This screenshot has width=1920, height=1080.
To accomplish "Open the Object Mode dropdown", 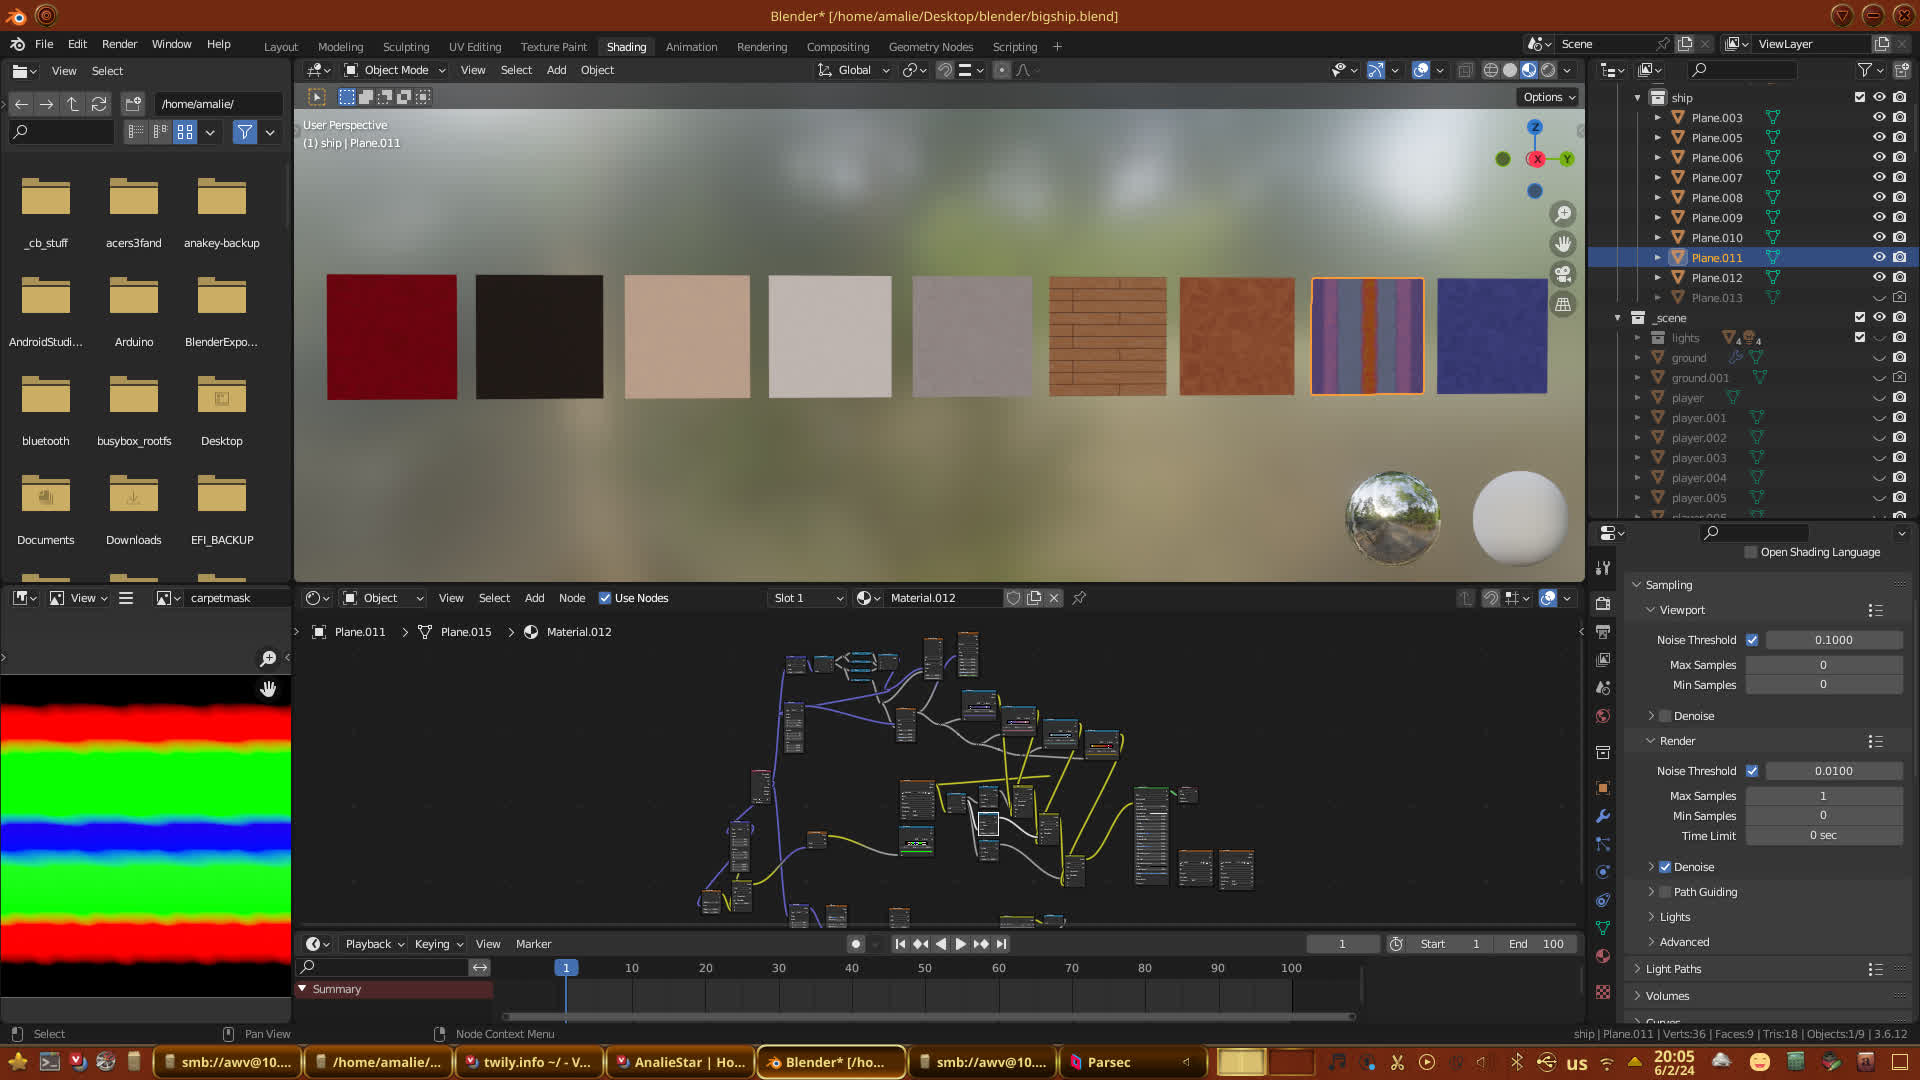I will (x=395, y=70).
